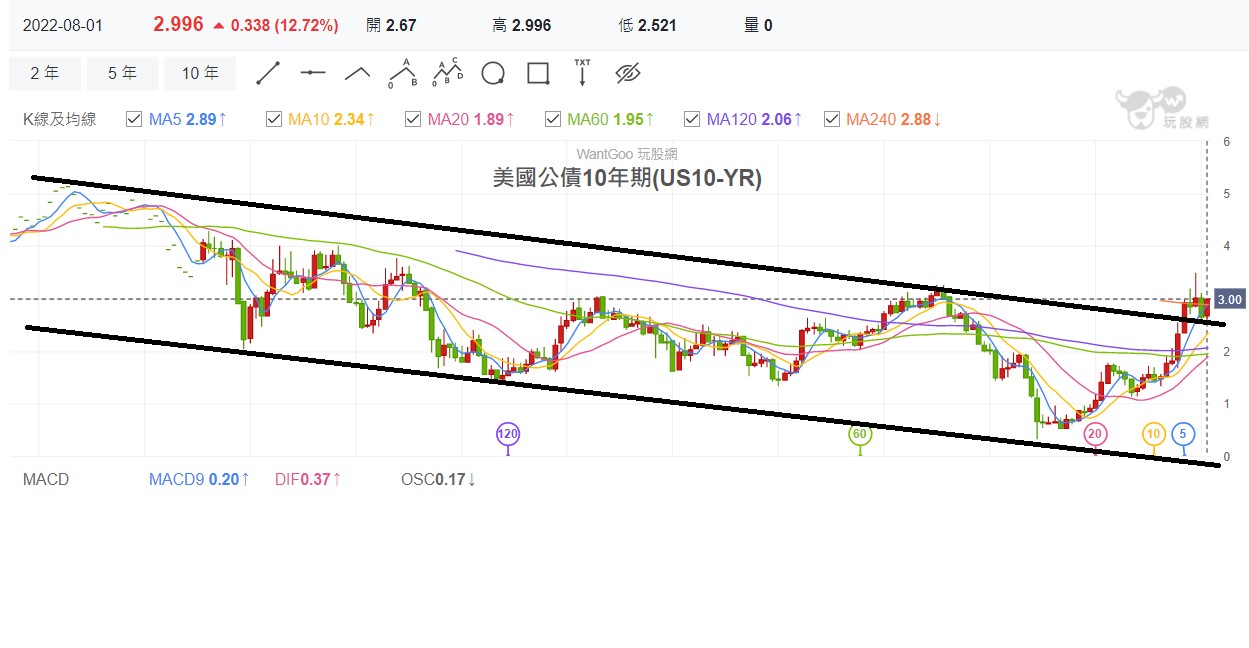Select the angle line drawing tool
Viewport: 1249px width, 648px height.
pyautogui.click(x=358, y=73)
